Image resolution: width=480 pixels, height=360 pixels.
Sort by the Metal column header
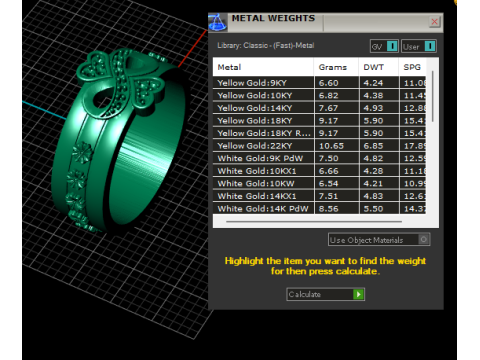point(263,67)
